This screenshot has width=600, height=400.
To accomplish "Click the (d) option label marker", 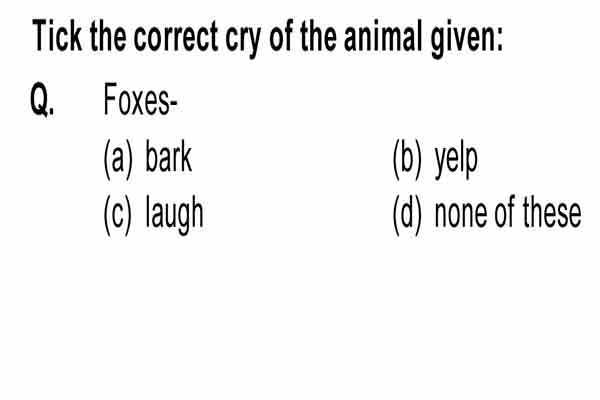I will pos(408,215).
